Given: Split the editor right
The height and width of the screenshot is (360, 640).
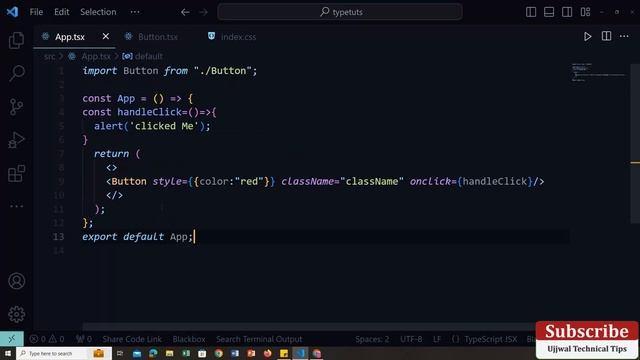Looking at the screenshot, I should point(606,36).
